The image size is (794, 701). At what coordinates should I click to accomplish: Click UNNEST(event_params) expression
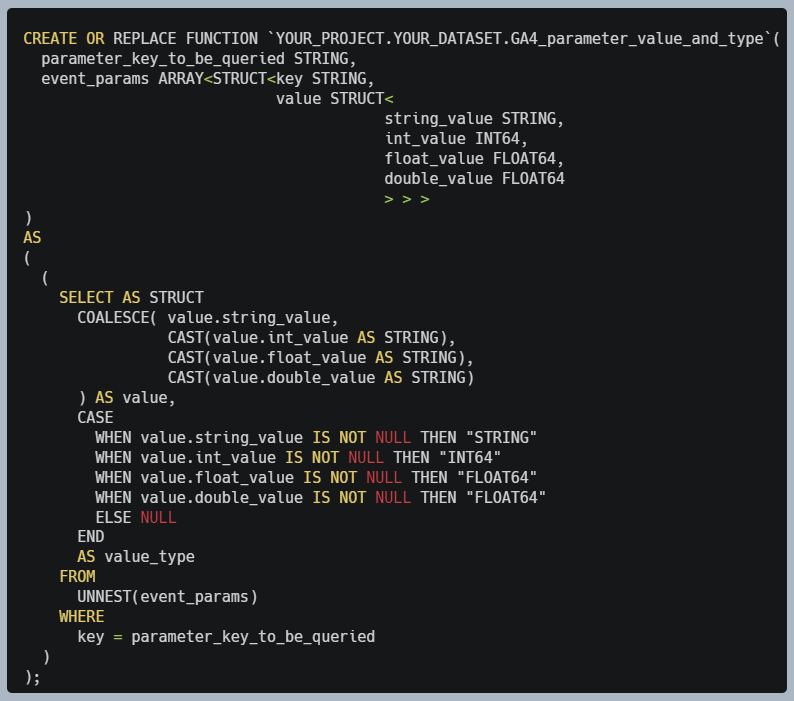pyautogui.click(x=168, y=597)
